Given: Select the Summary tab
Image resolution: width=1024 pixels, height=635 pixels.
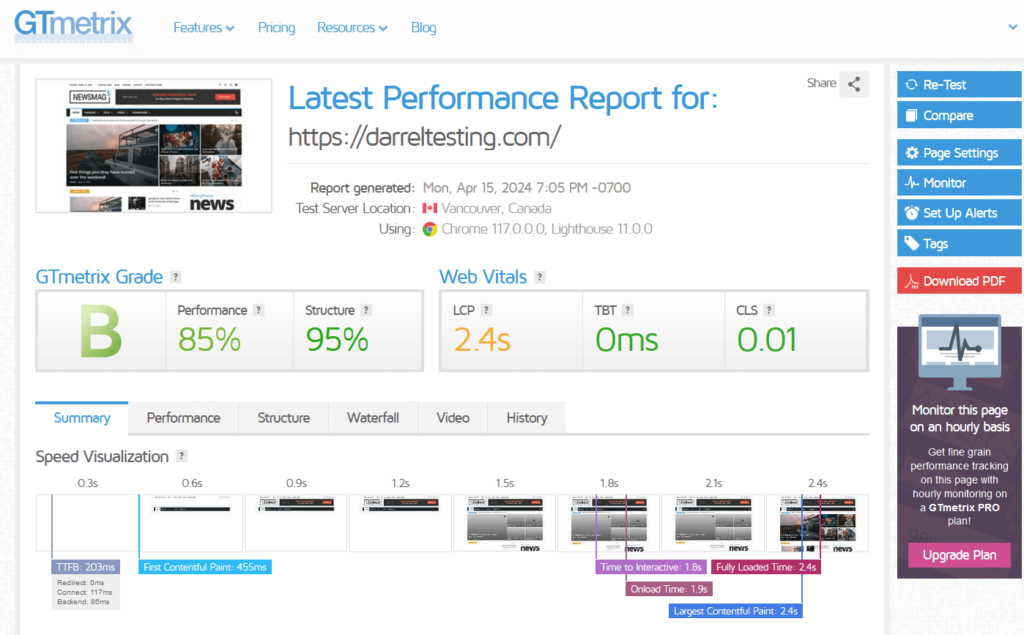Looking at the screenshot, I should coord(82,417).
